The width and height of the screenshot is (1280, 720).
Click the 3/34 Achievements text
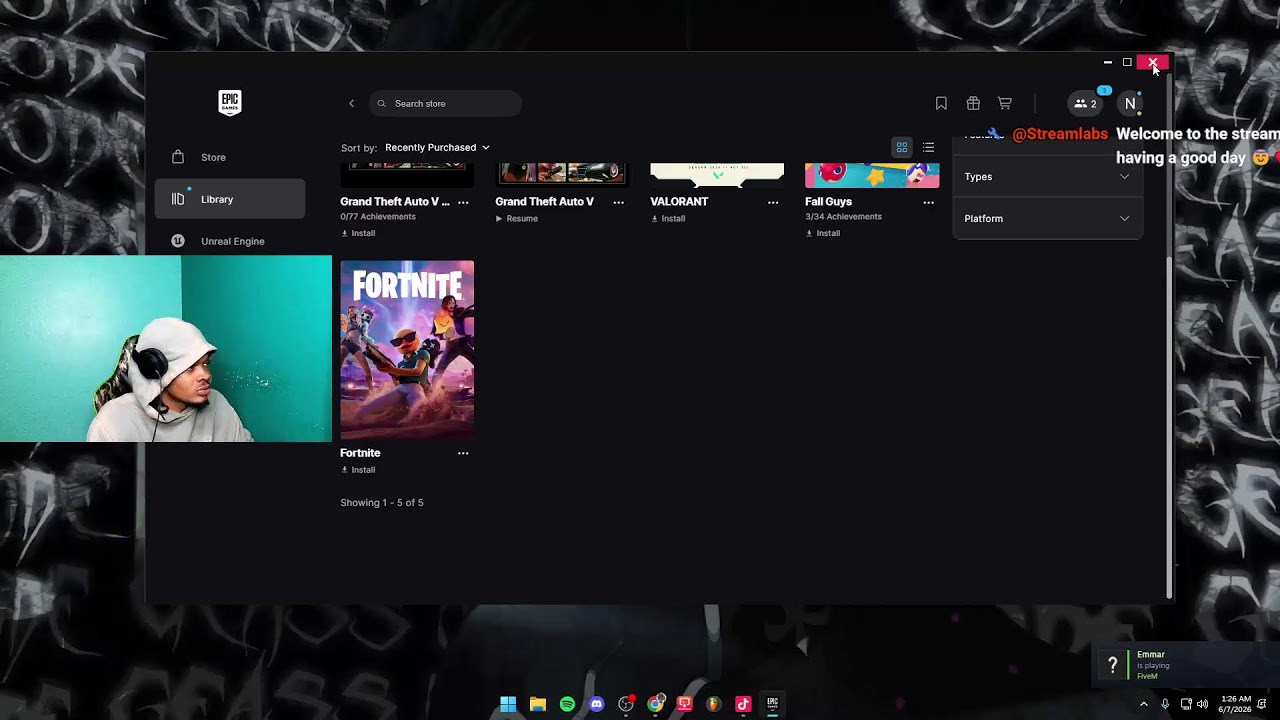click(x=843, y=217)
